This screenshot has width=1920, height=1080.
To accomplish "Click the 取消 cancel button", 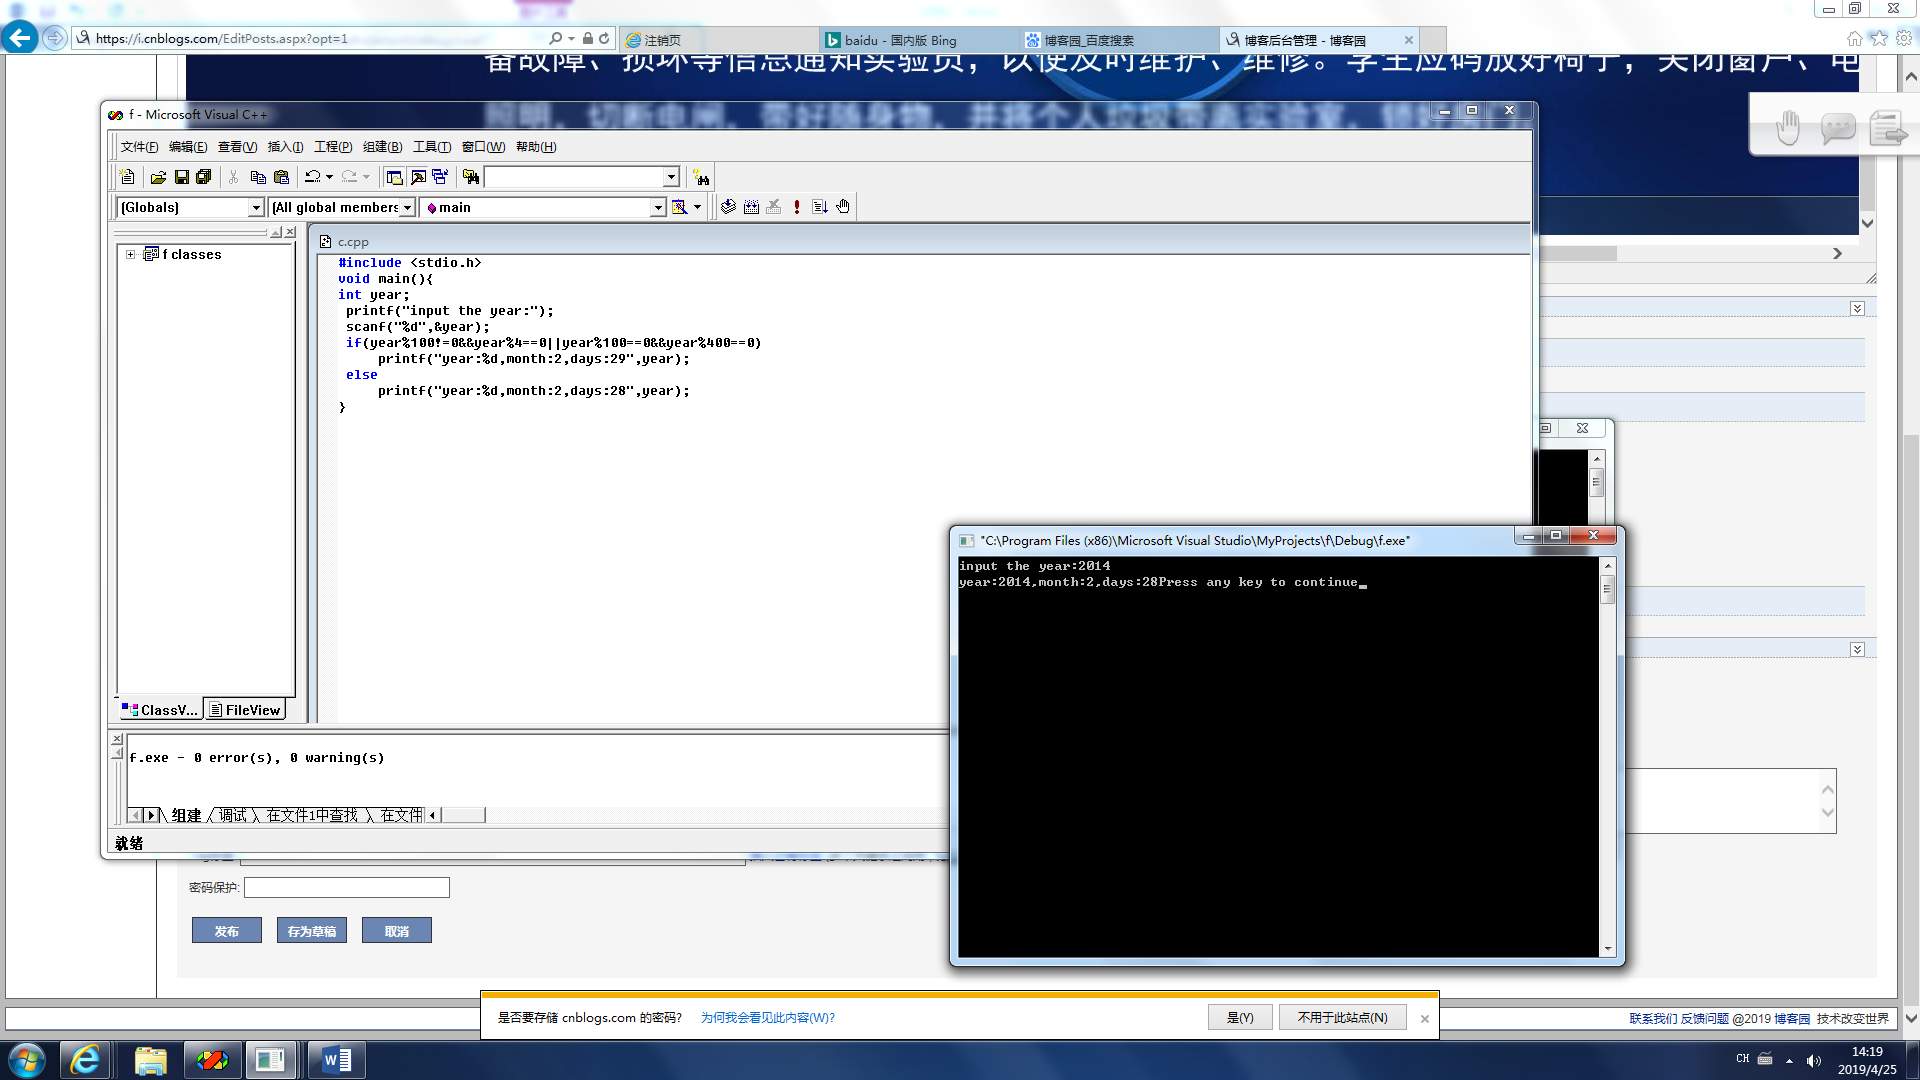I will click(397, 931).
